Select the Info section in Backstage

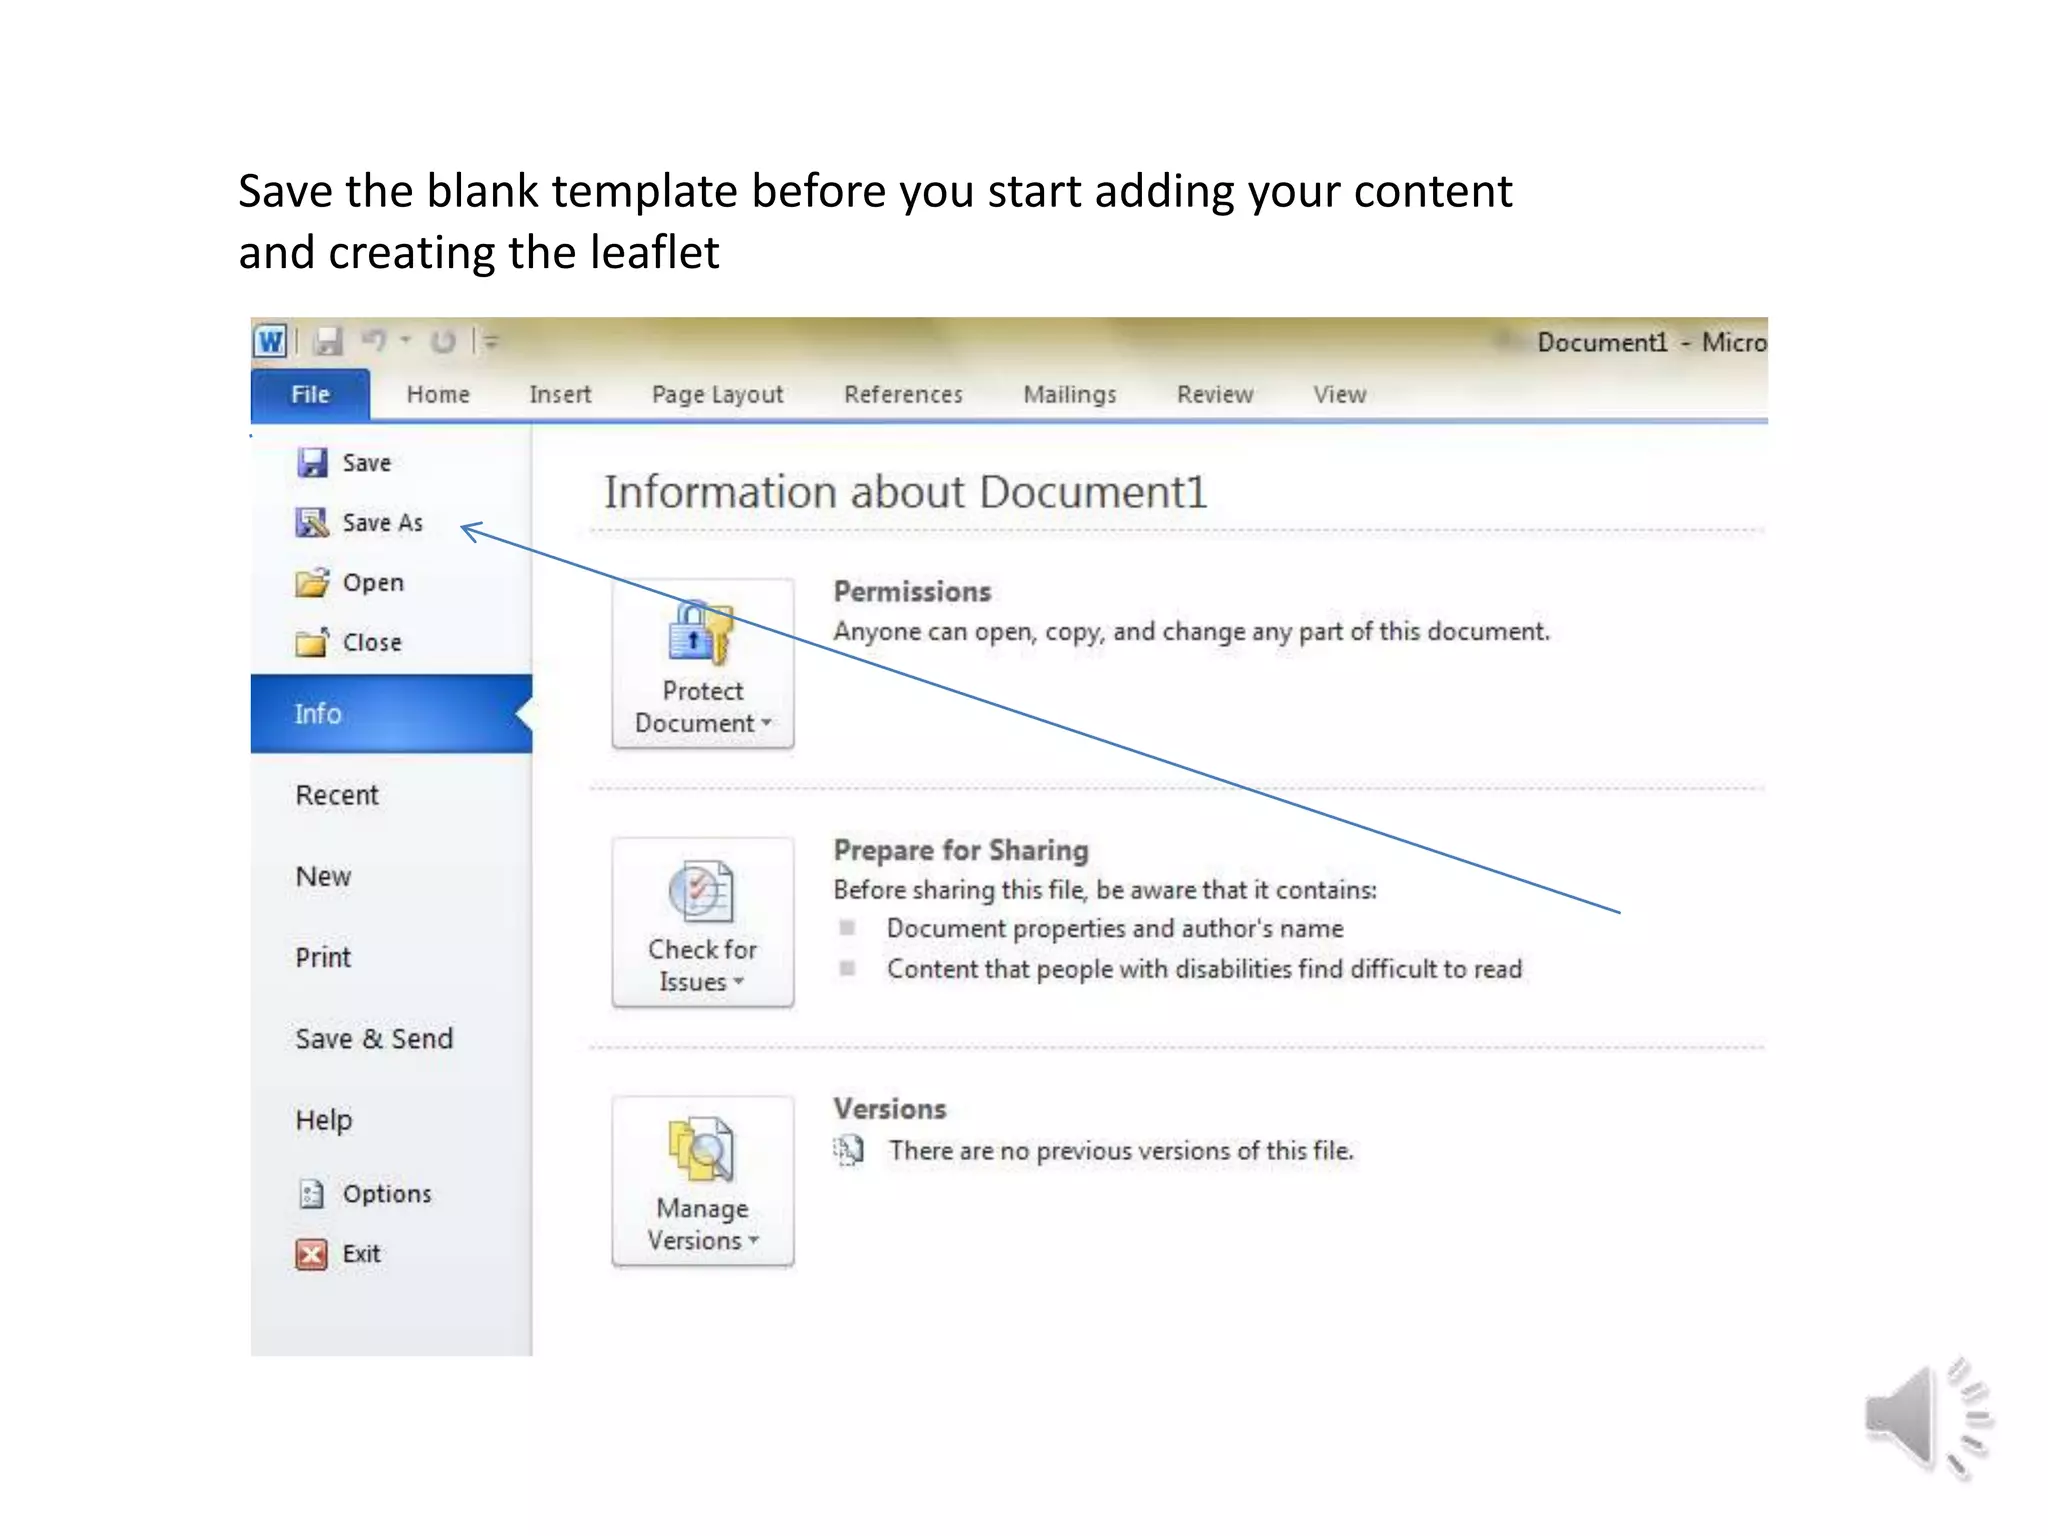click(391, 713)
